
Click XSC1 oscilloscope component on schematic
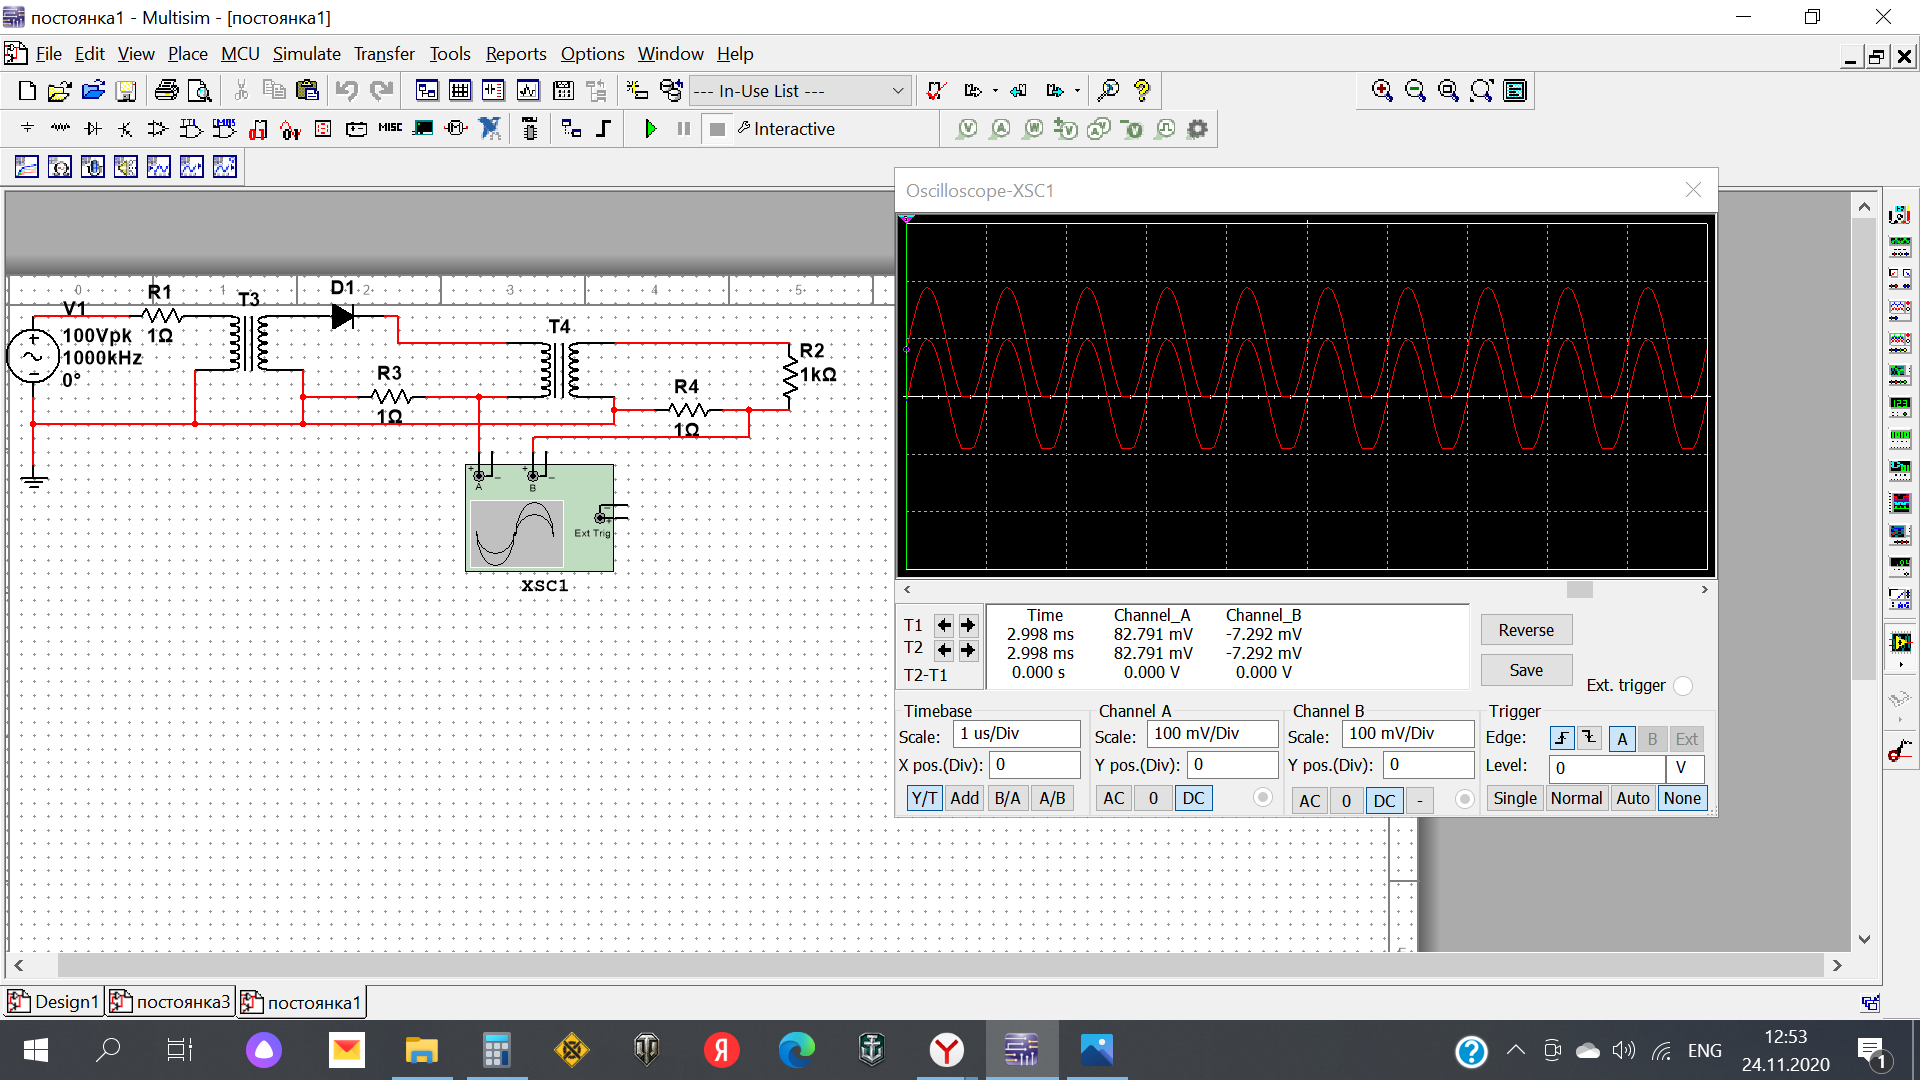[x=539, y=518]
